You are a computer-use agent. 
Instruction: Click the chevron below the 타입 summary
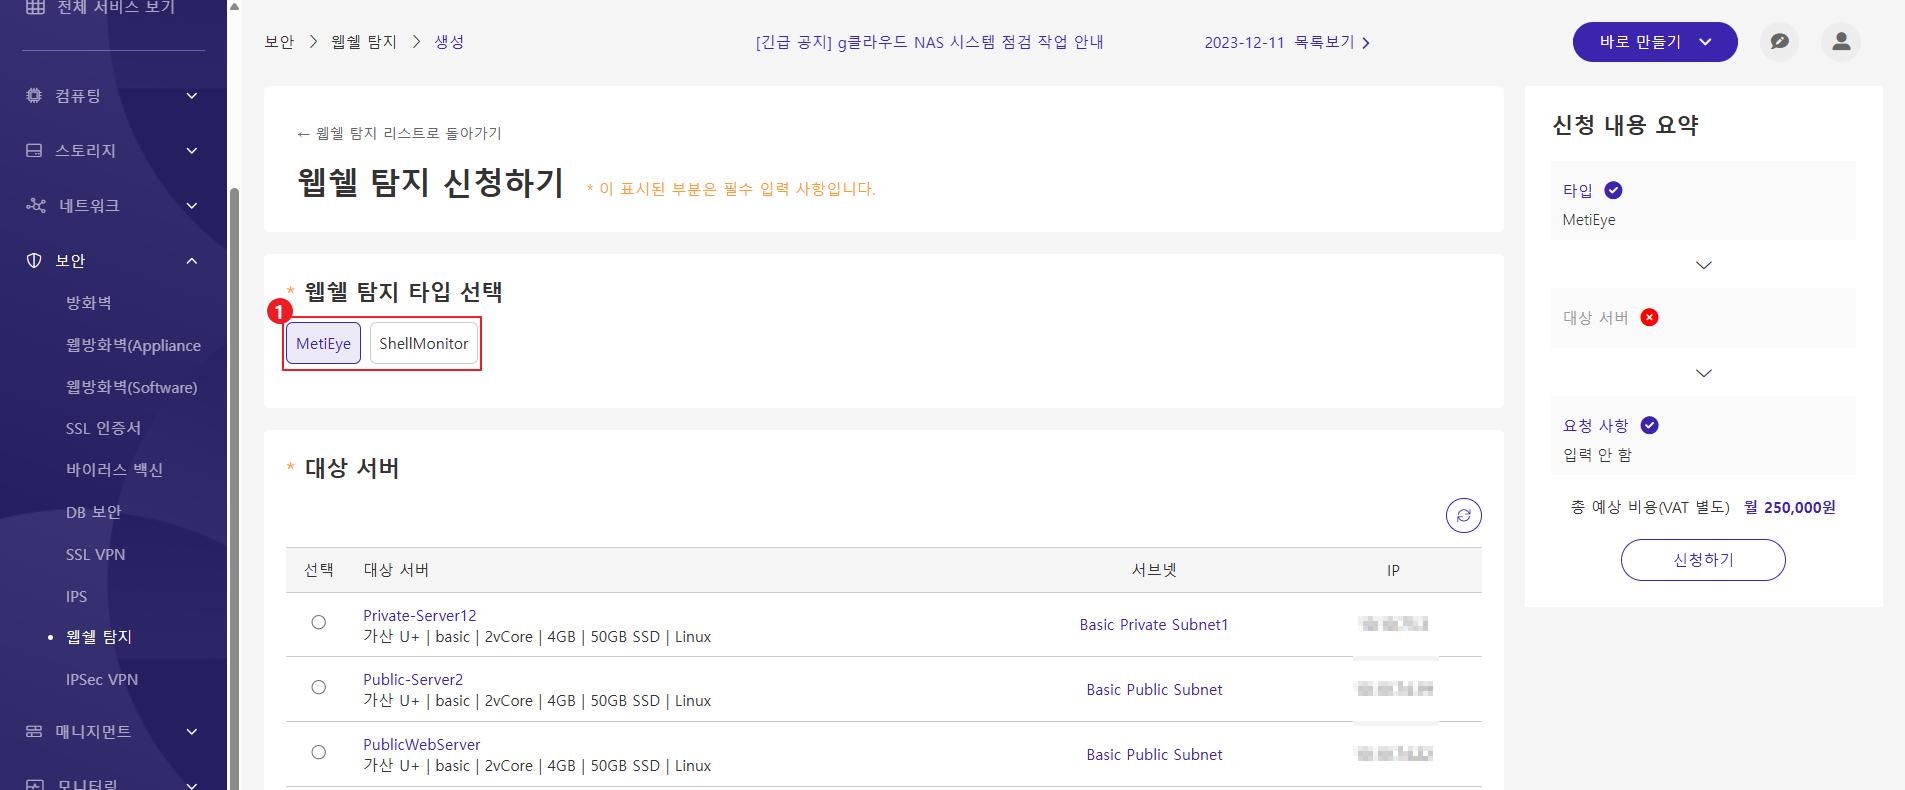(1704, 265)
